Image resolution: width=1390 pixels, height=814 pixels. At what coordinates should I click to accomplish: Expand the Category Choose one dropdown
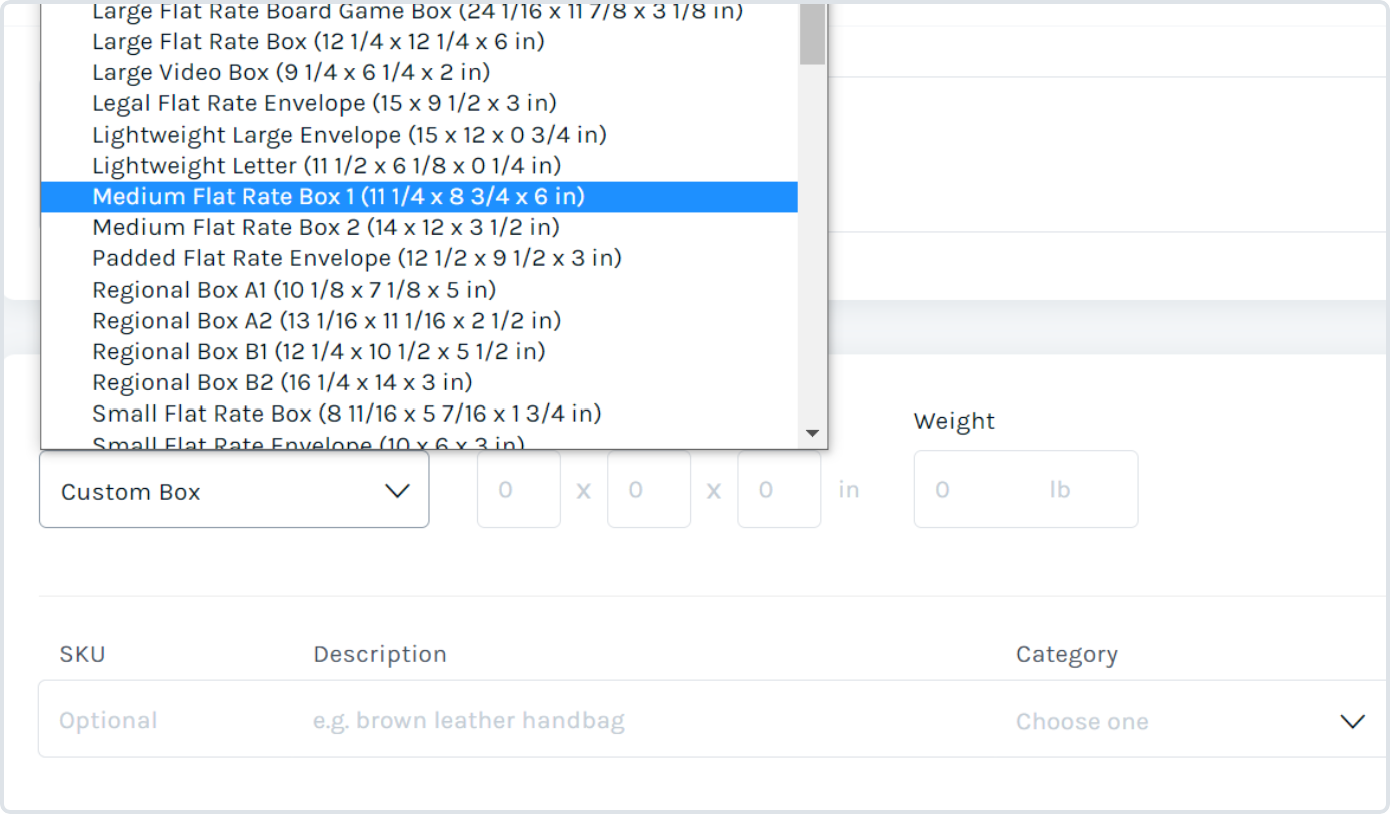coord(1190,721)
